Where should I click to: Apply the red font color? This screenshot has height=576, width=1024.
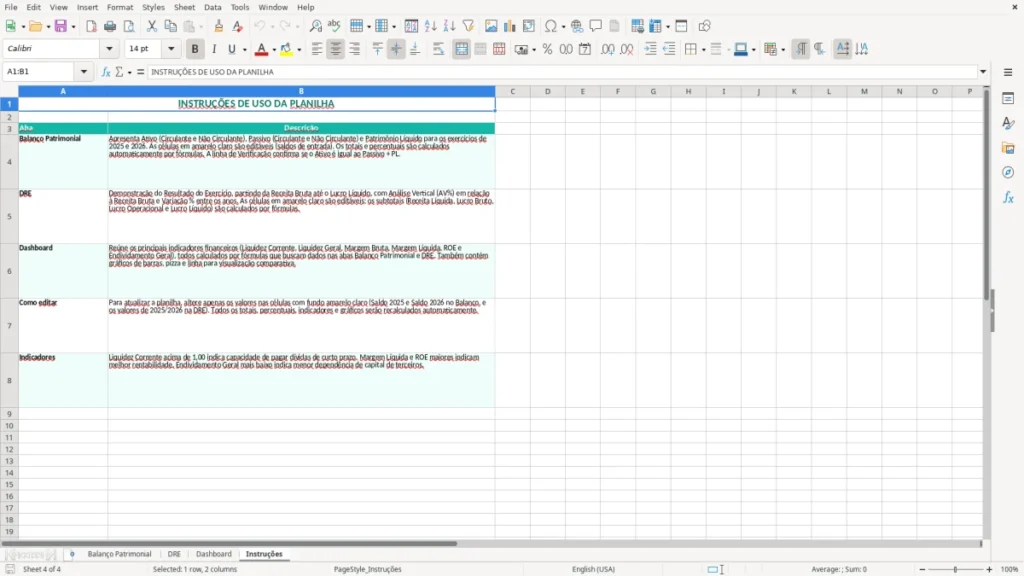point(261,49)
